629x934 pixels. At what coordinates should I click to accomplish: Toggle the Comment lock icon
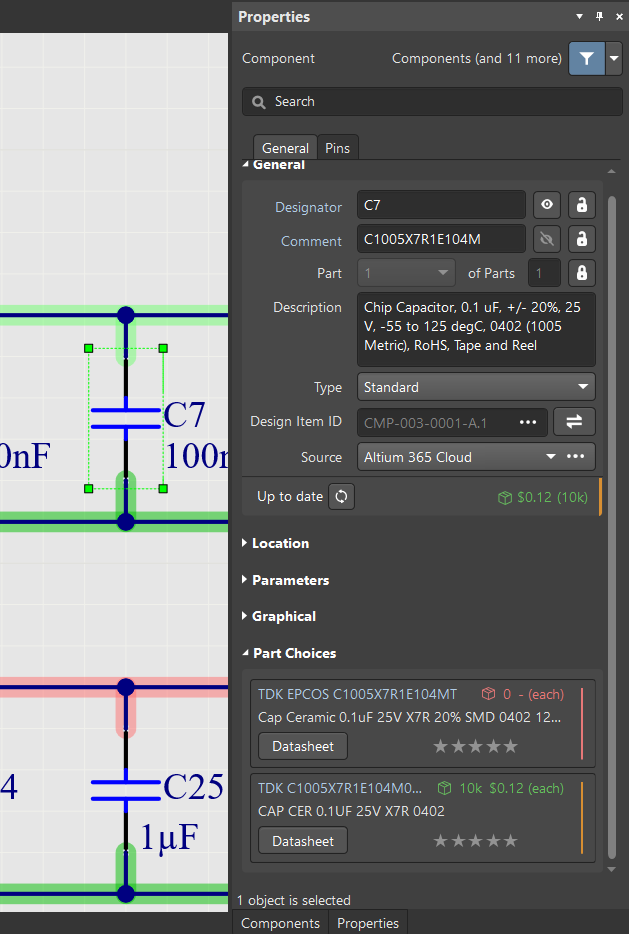click(581, 240)
